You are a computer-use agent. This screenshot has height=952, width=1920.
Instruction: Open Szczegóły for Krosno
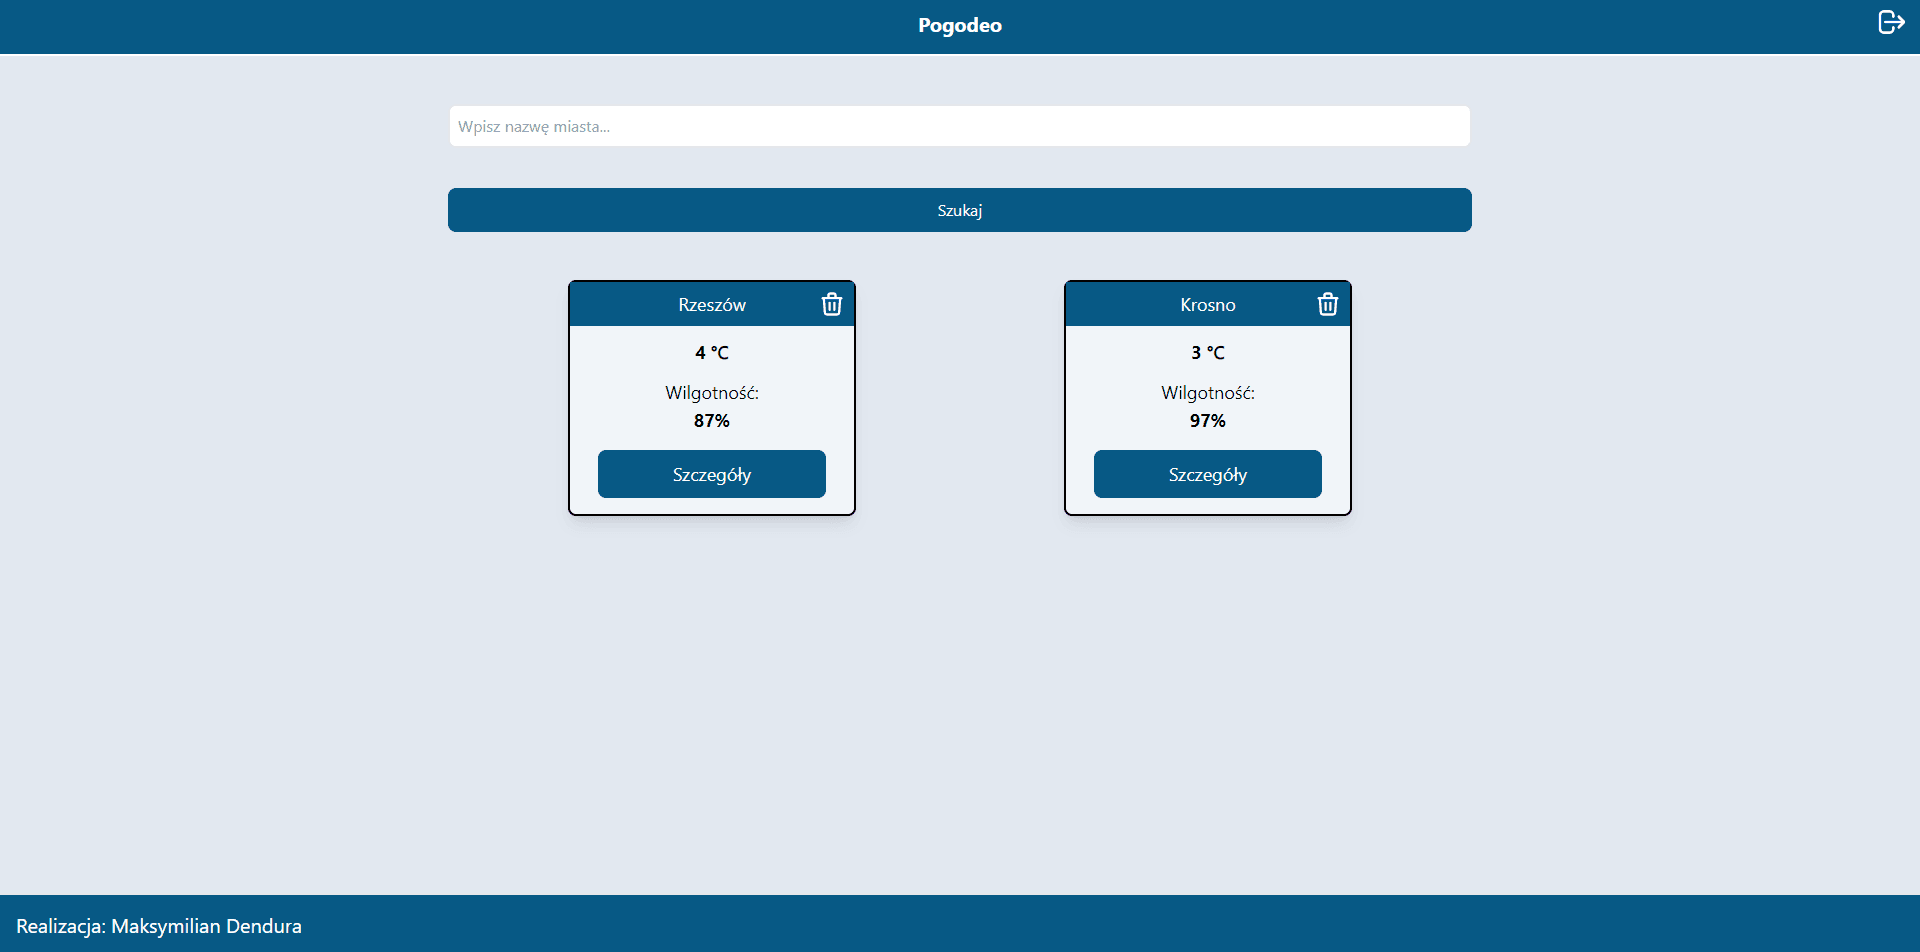(1208, 474)
